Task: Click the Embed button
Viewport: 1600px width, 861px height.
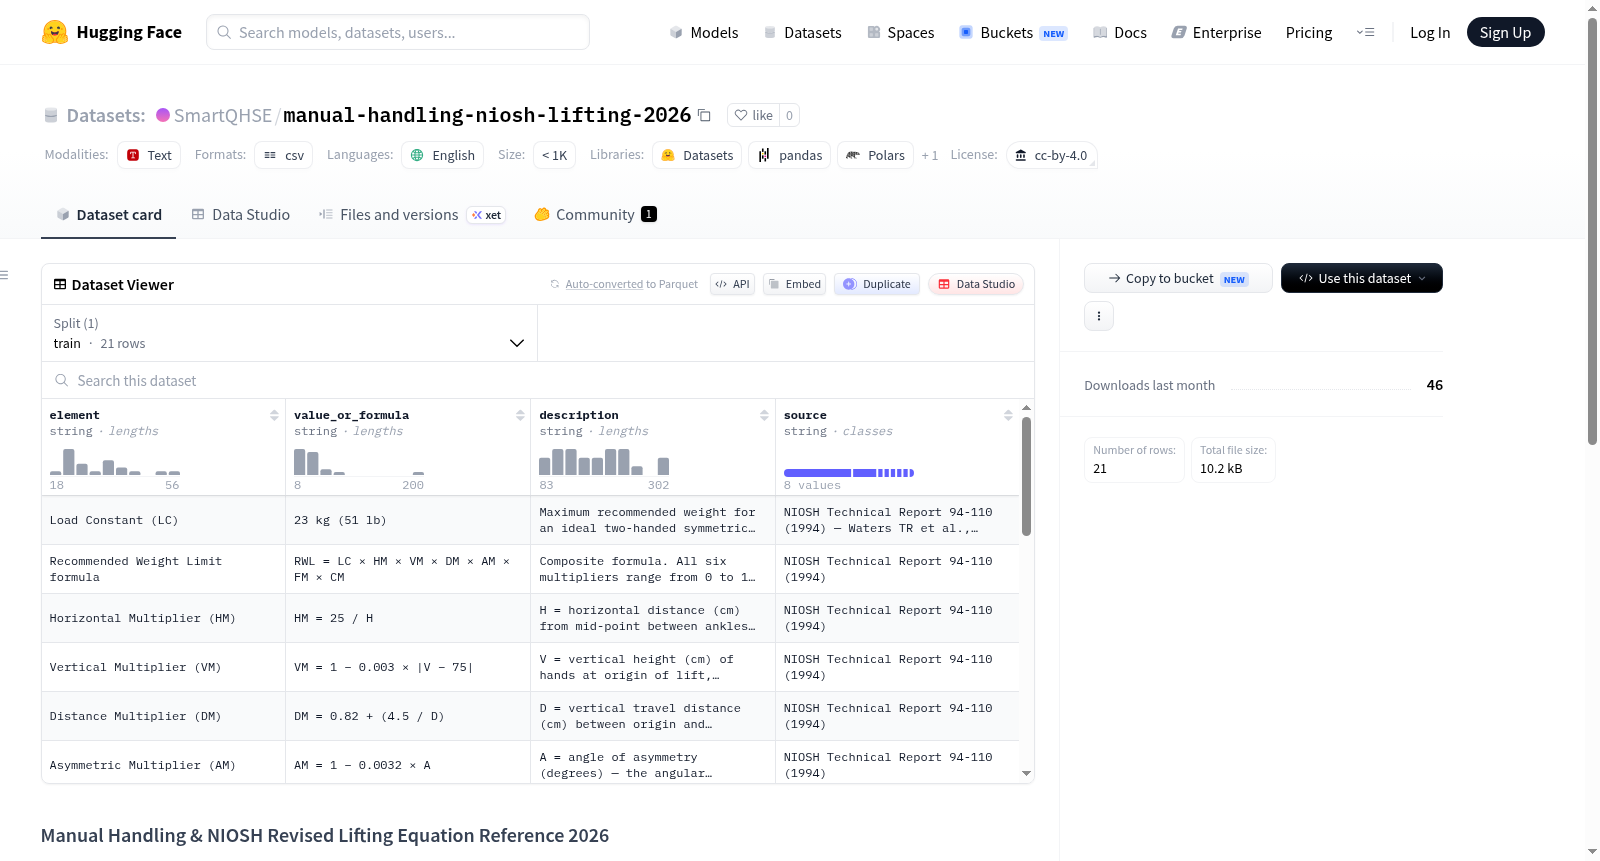Action: pos(794,284)
